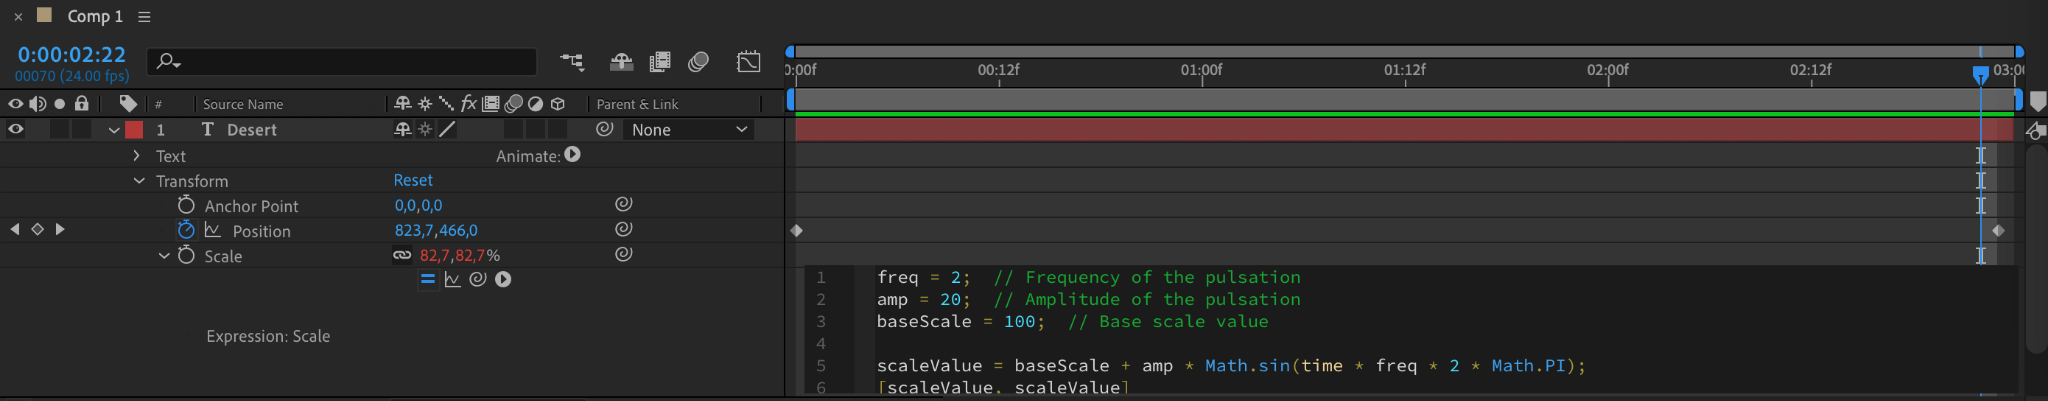Expand the Text property group

click(x=137, y=156)
